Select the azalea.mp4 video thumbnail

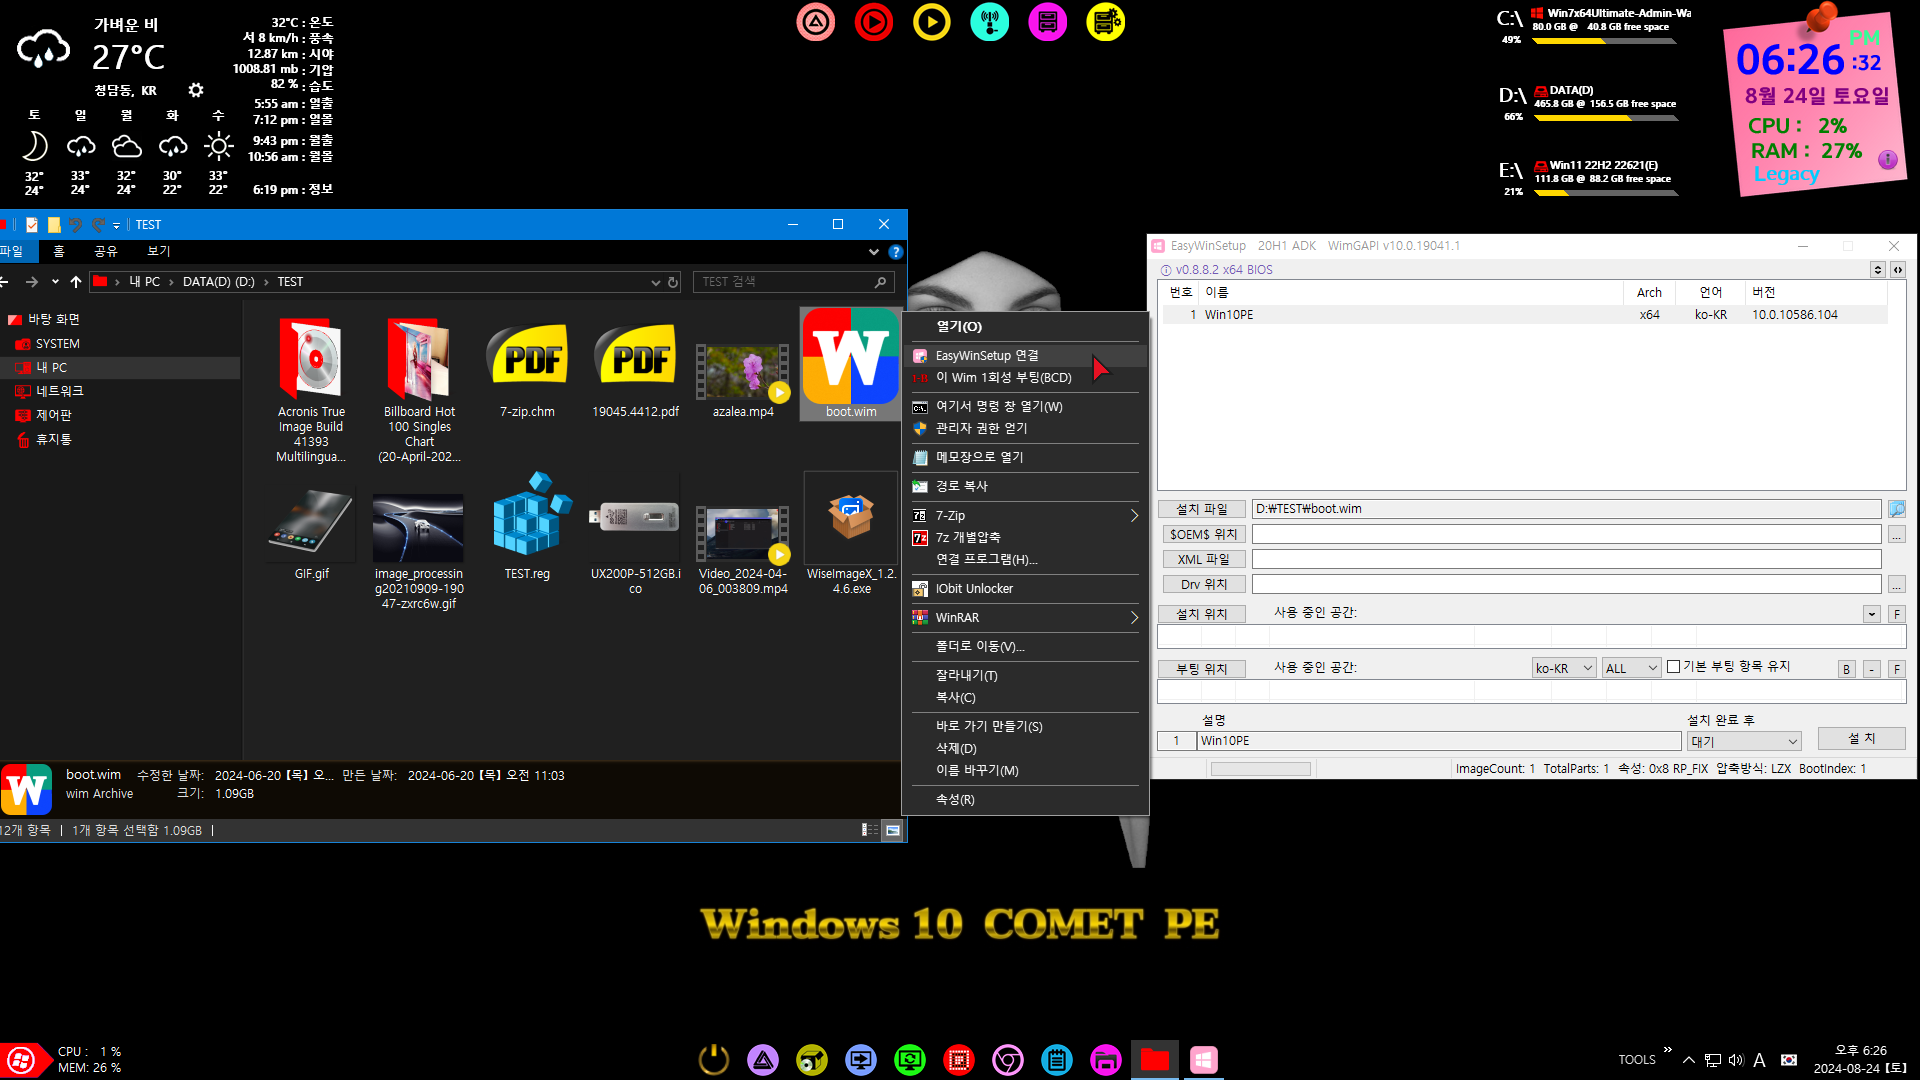[743, 371]
